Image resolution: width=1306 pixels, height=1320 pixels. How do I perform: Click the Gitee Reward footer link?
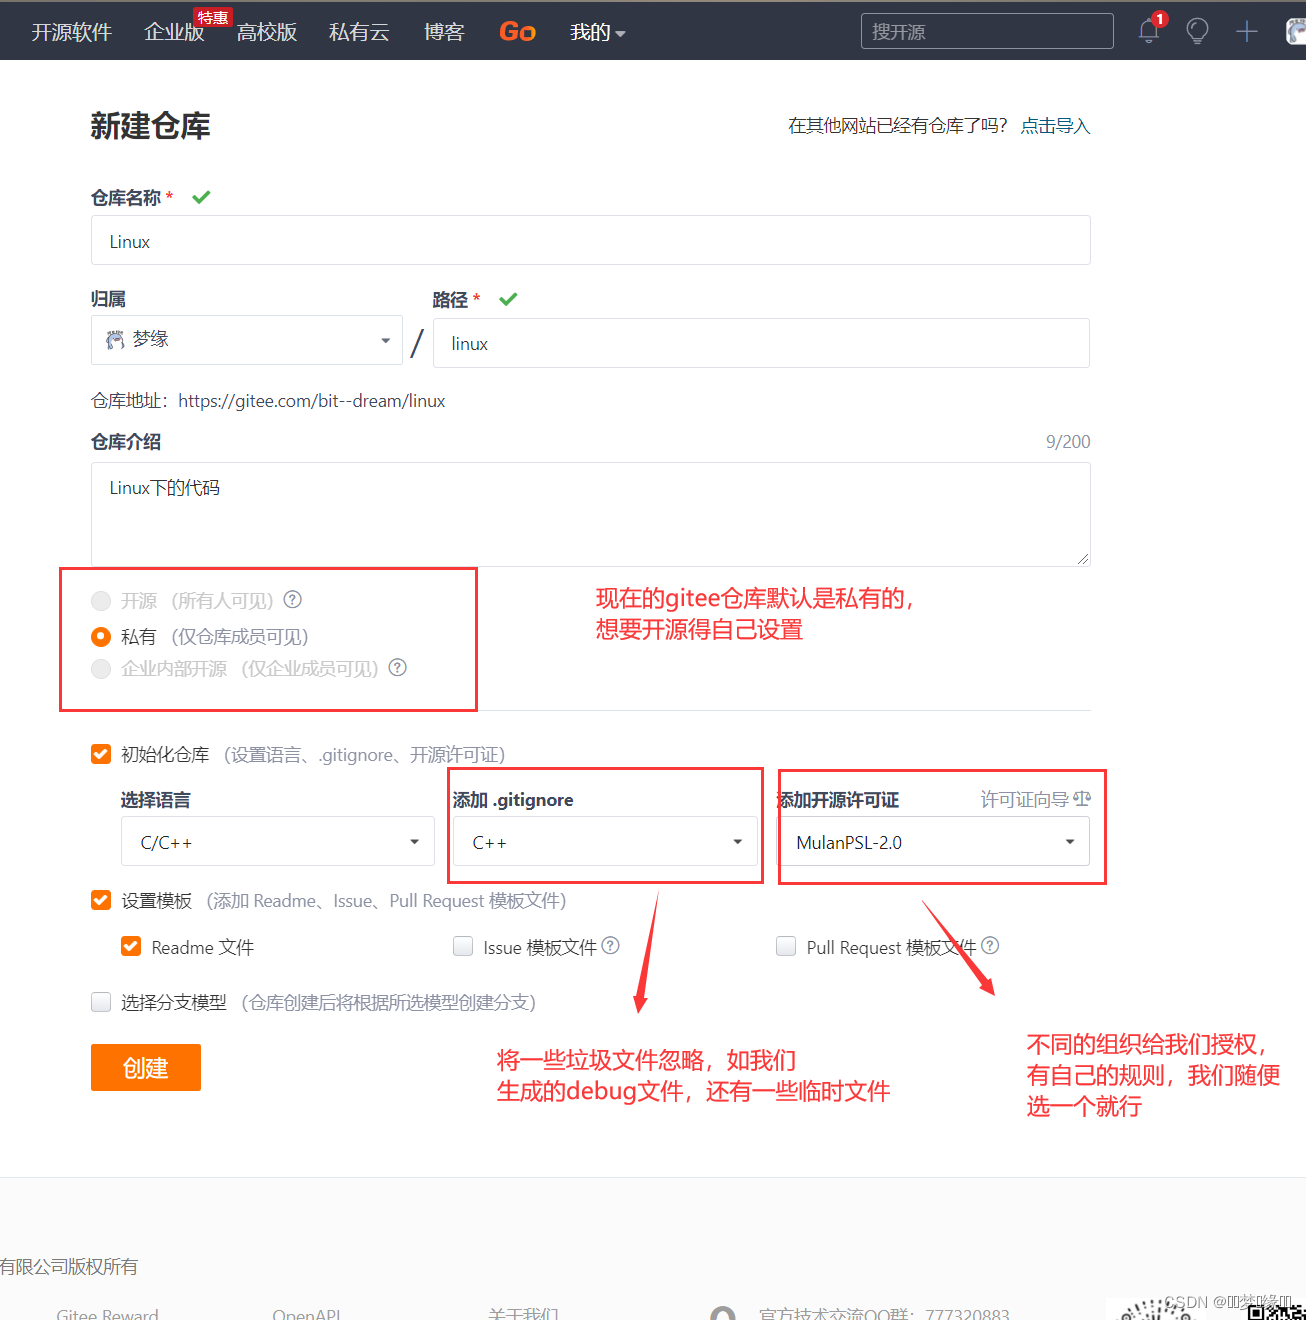107,1314
